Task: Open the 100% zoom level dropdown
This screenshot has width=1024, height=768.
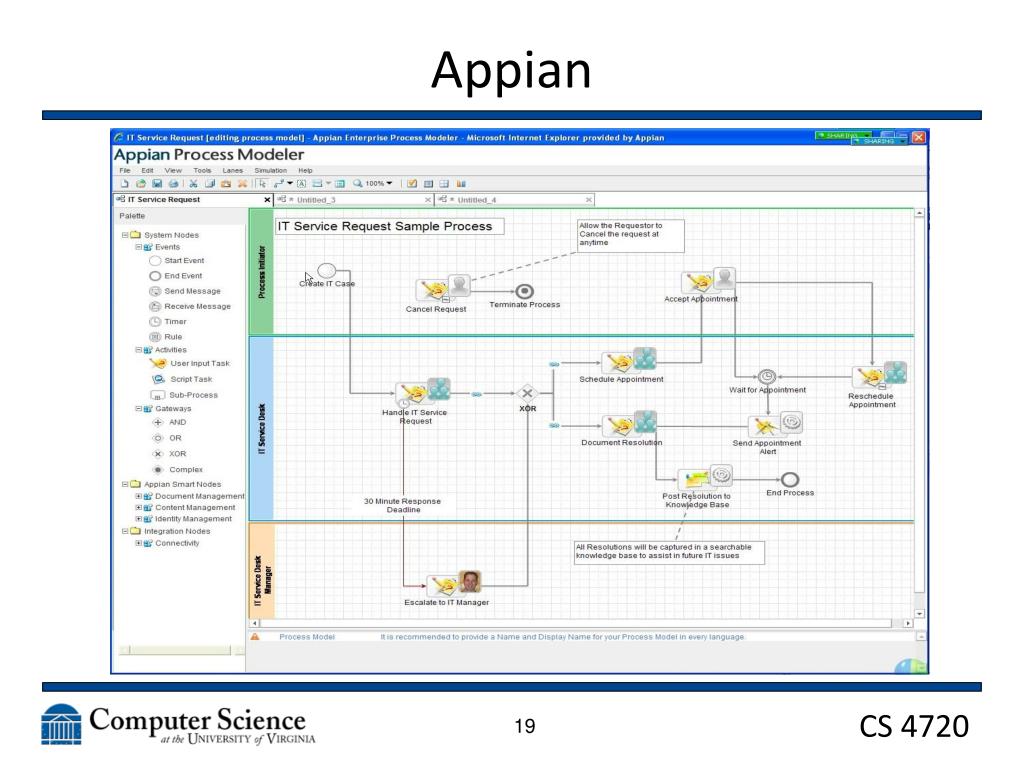Action: (x=390, y=184)
